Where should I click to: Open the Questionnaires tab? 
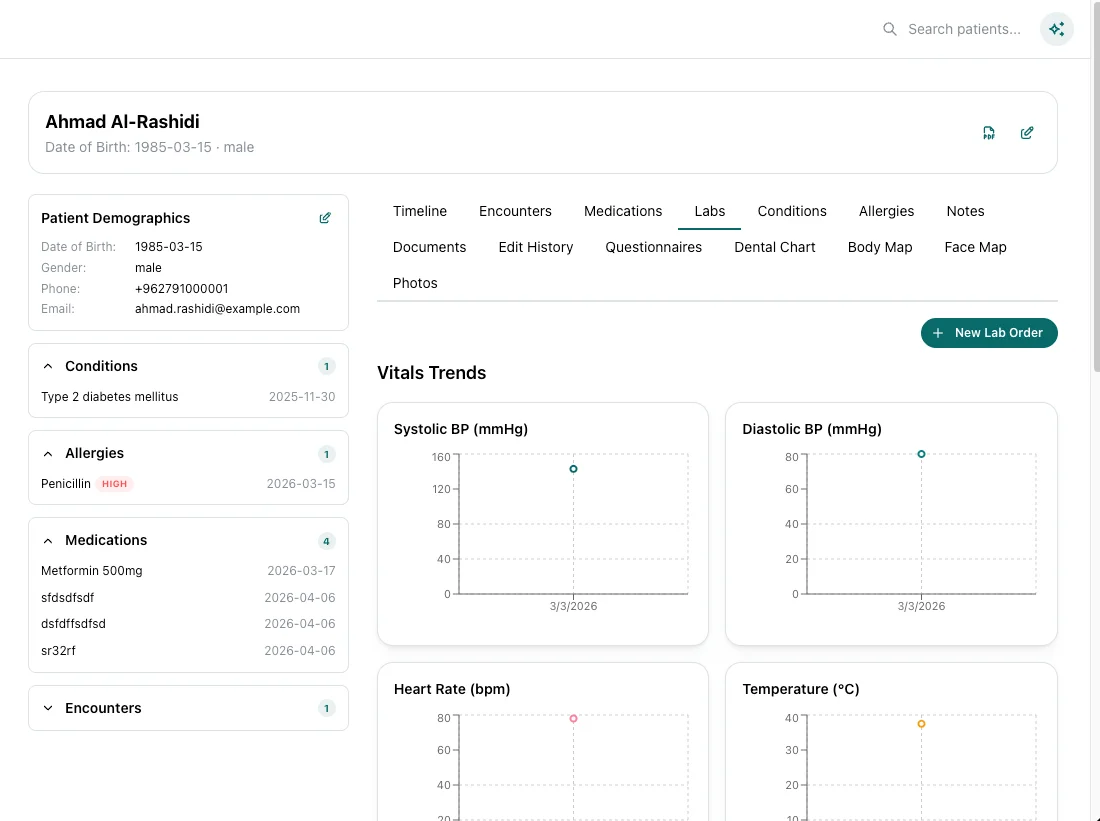click(654, 247)
